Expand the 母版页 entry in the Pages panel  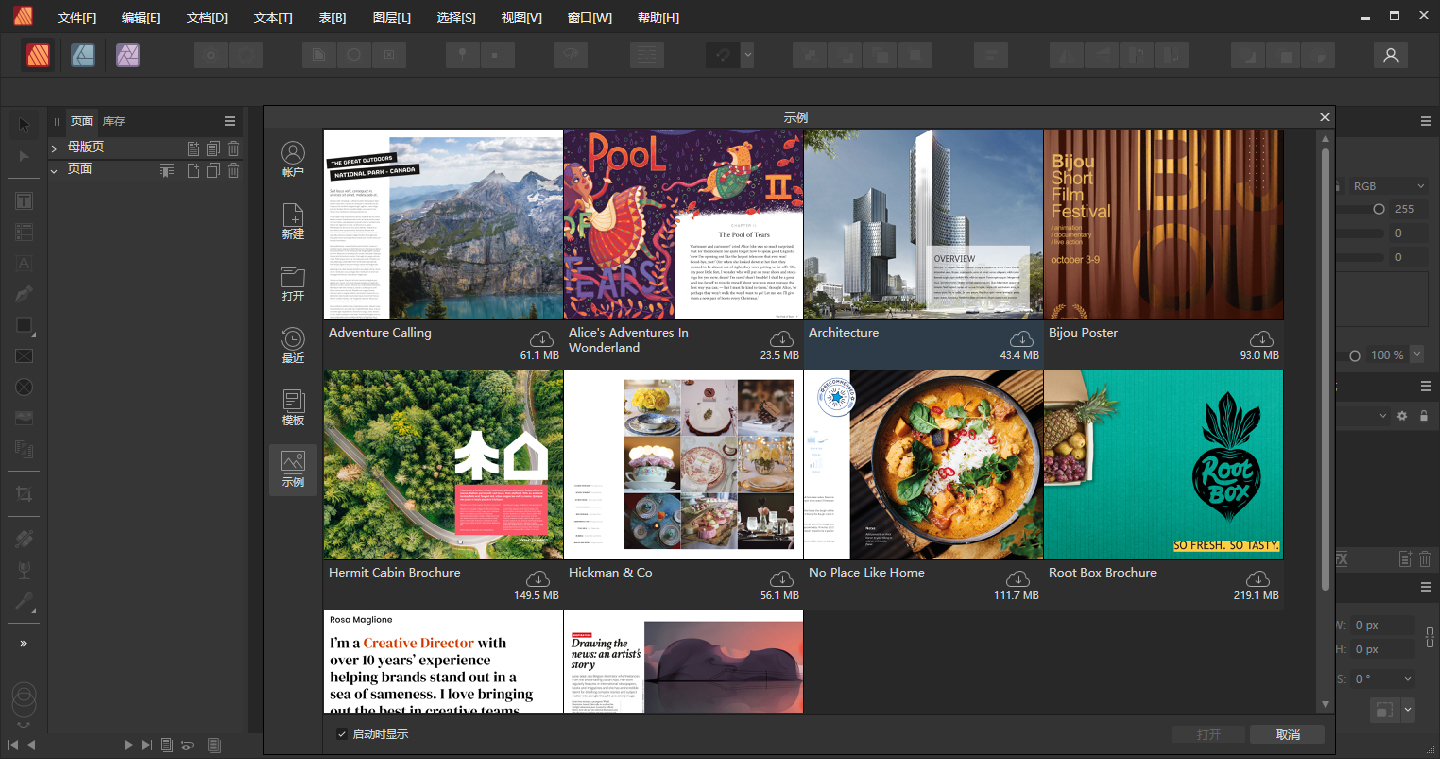pos(54,147)
